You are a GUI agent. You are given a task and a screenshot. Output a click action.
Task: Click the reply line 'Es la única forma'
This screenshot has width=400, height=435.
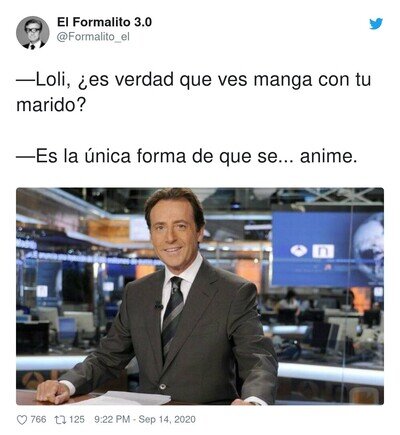[187, 156]
